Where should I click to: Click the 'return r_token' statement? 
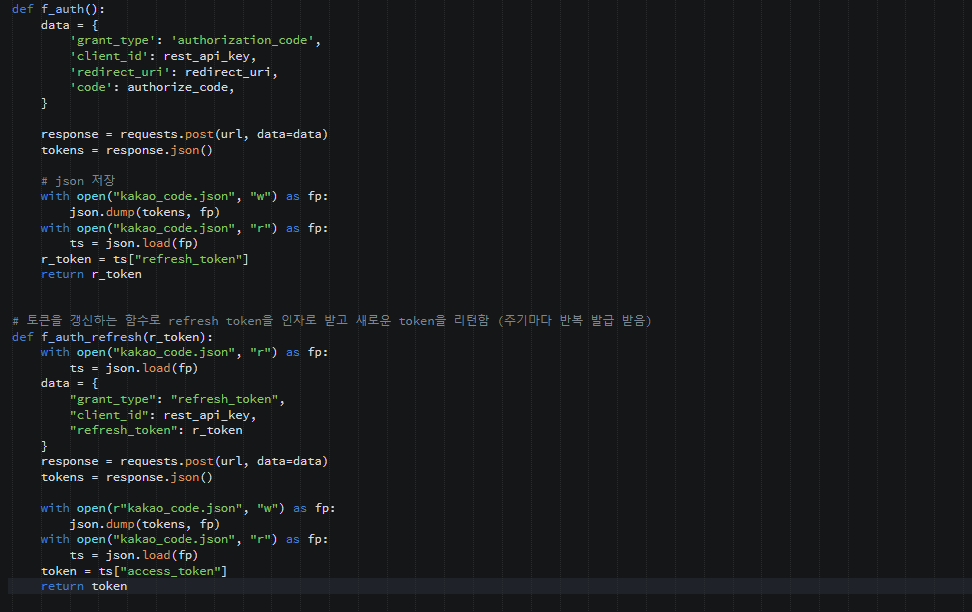click(91, 274)
